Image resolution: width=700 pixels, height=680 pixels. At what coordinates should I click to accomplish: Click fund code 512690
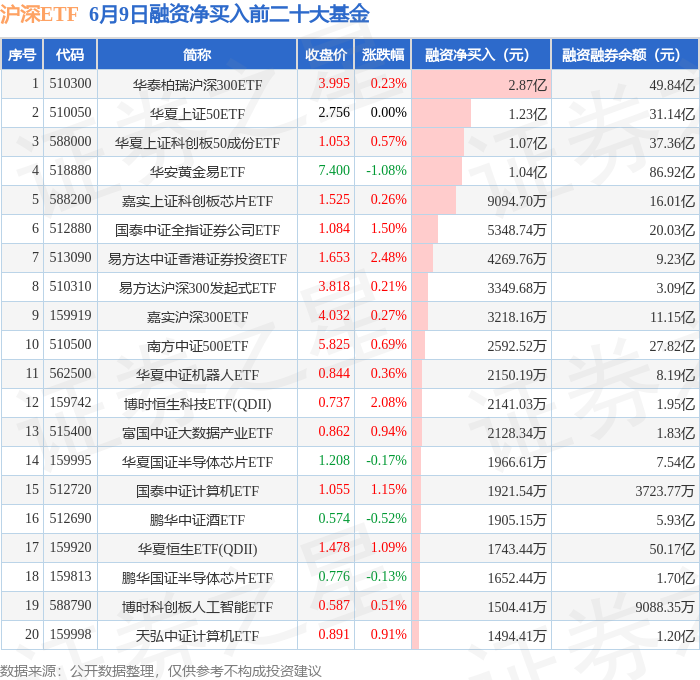[x=70, y=518]
